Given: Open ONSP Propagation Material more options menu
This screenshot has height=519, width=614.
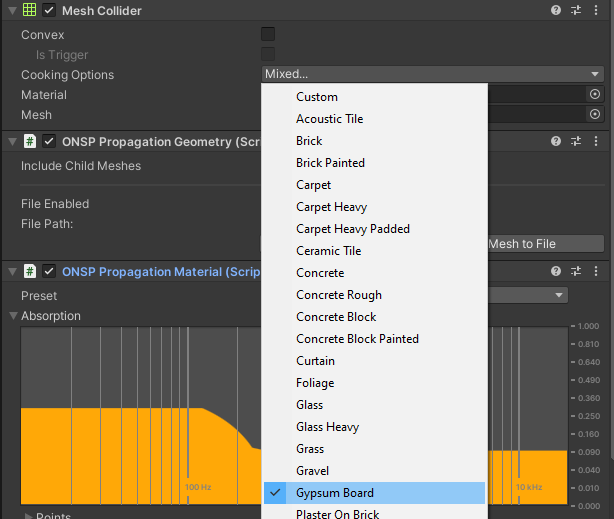Looking at the screenshot, I should 596,272.
